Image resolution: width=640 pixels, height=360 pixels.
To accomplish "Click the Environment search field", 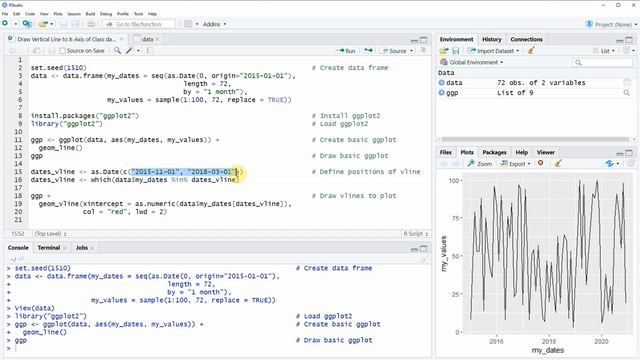I will (x=602, y=62).
